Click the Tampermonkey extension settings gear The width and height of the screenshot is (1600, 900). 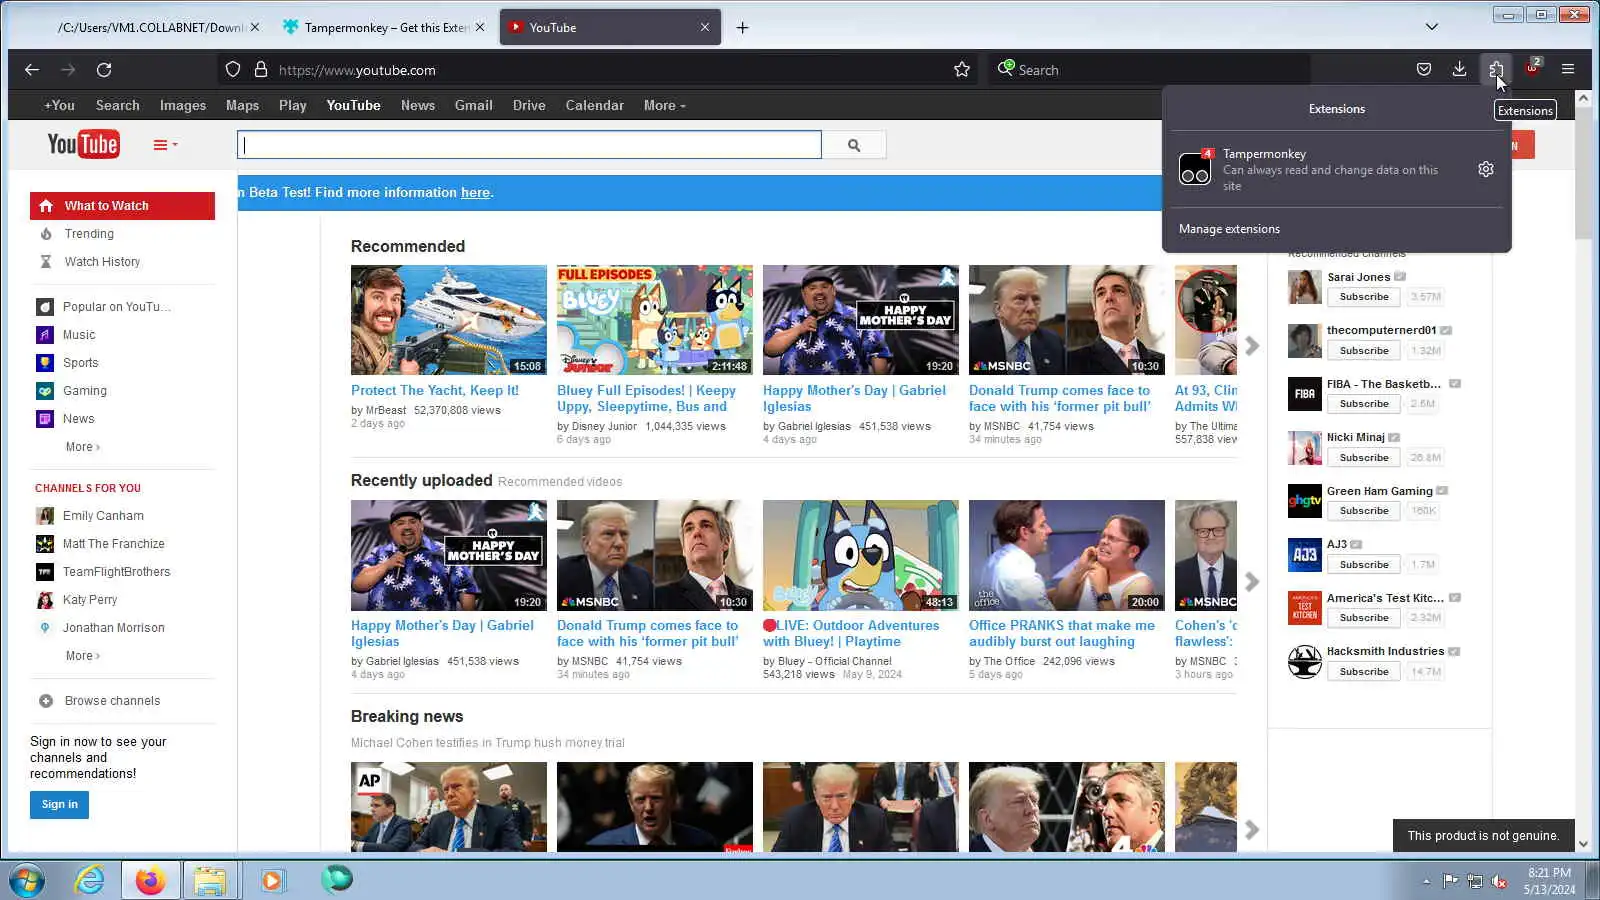click(x=1486, y=170)
